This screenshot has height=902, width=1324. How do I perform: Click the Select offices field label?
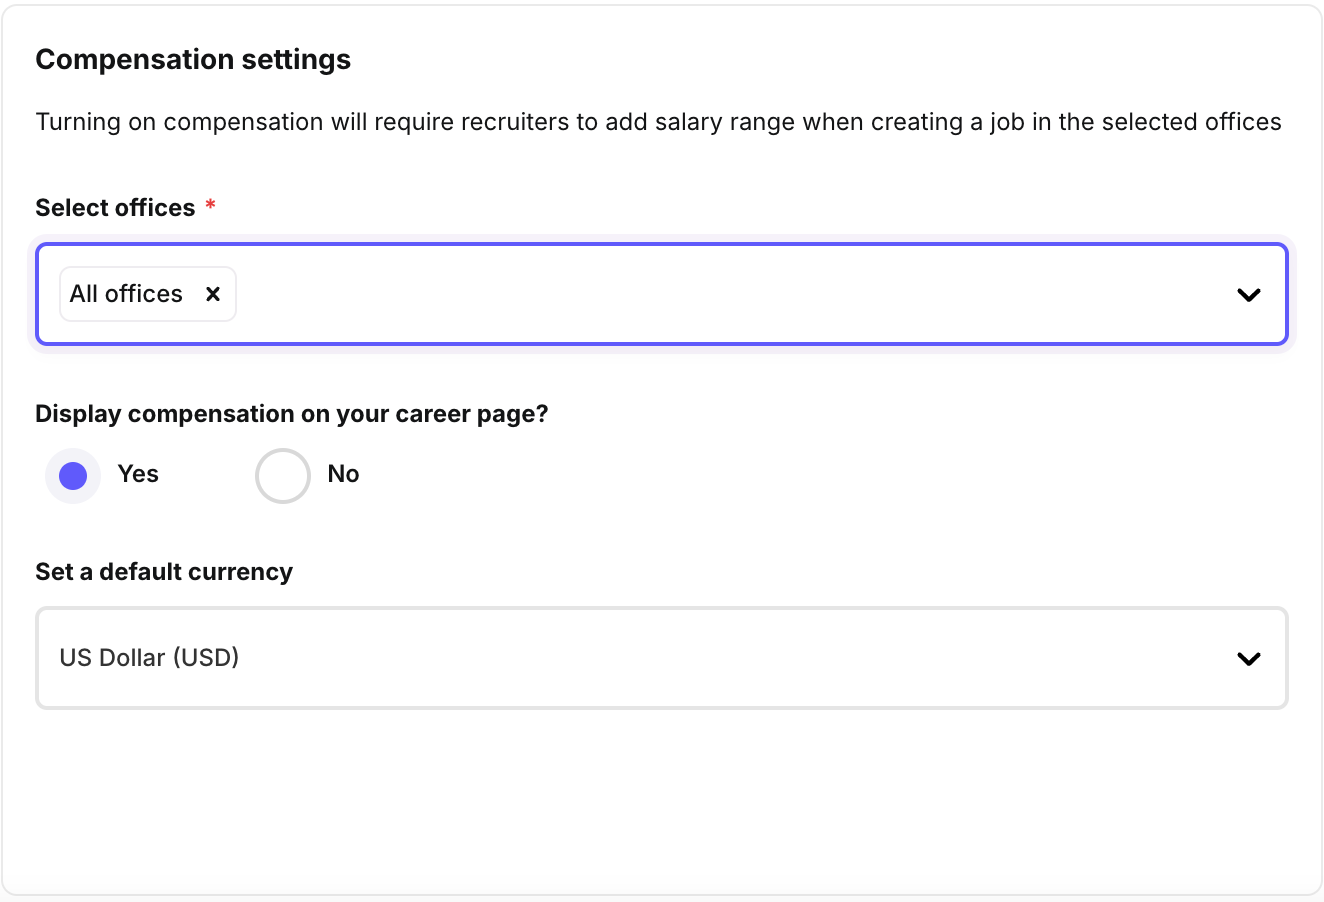(x=115, y=208)
